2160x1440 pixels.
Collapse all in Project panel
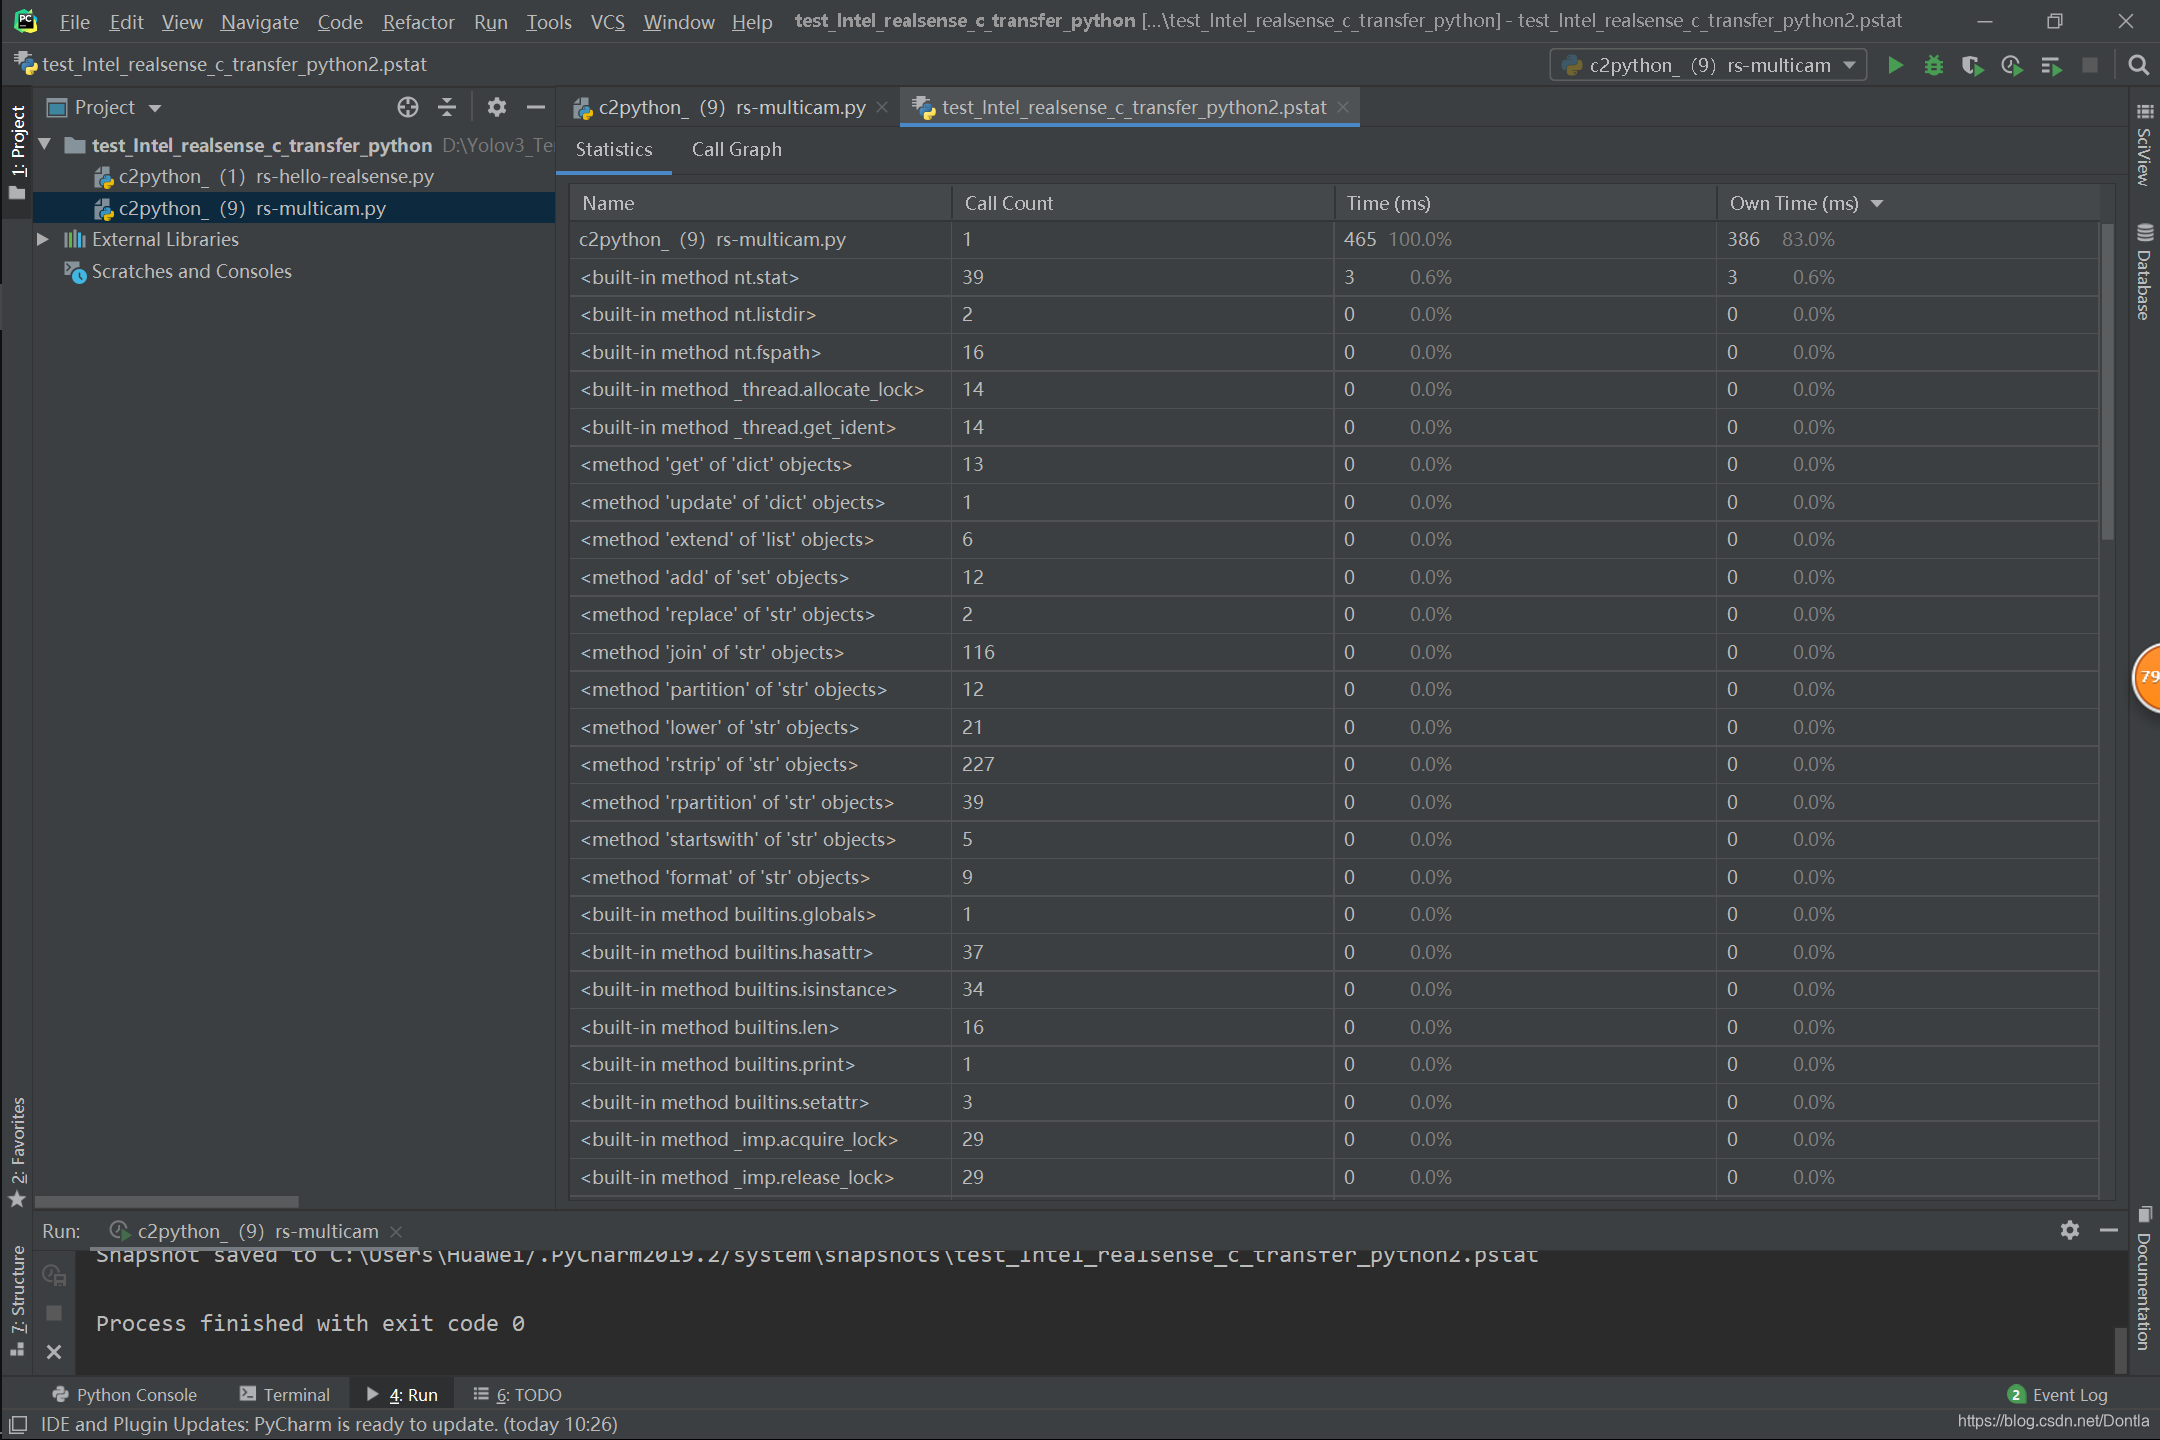447,107
